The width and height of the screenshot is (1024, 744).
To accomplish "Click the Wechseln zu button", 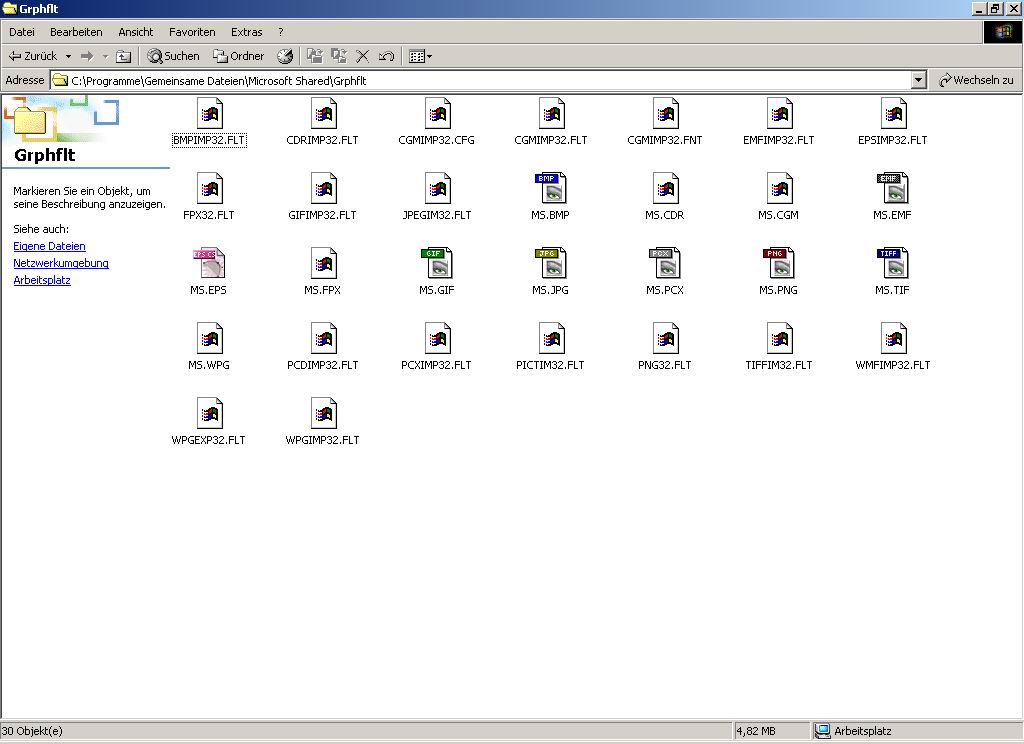I will [976, 80].
